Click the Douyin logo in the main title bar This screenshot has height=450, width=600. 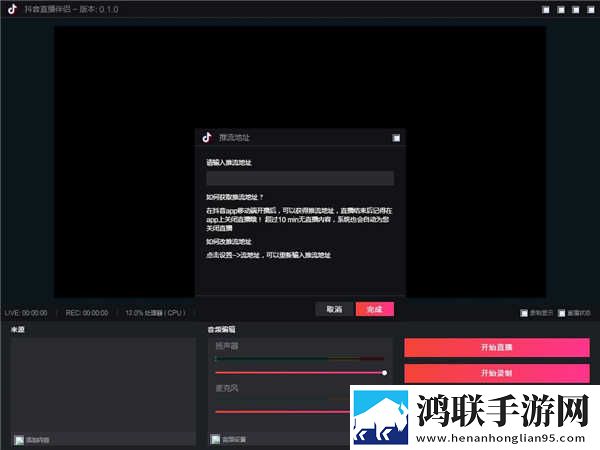(13, 9)
